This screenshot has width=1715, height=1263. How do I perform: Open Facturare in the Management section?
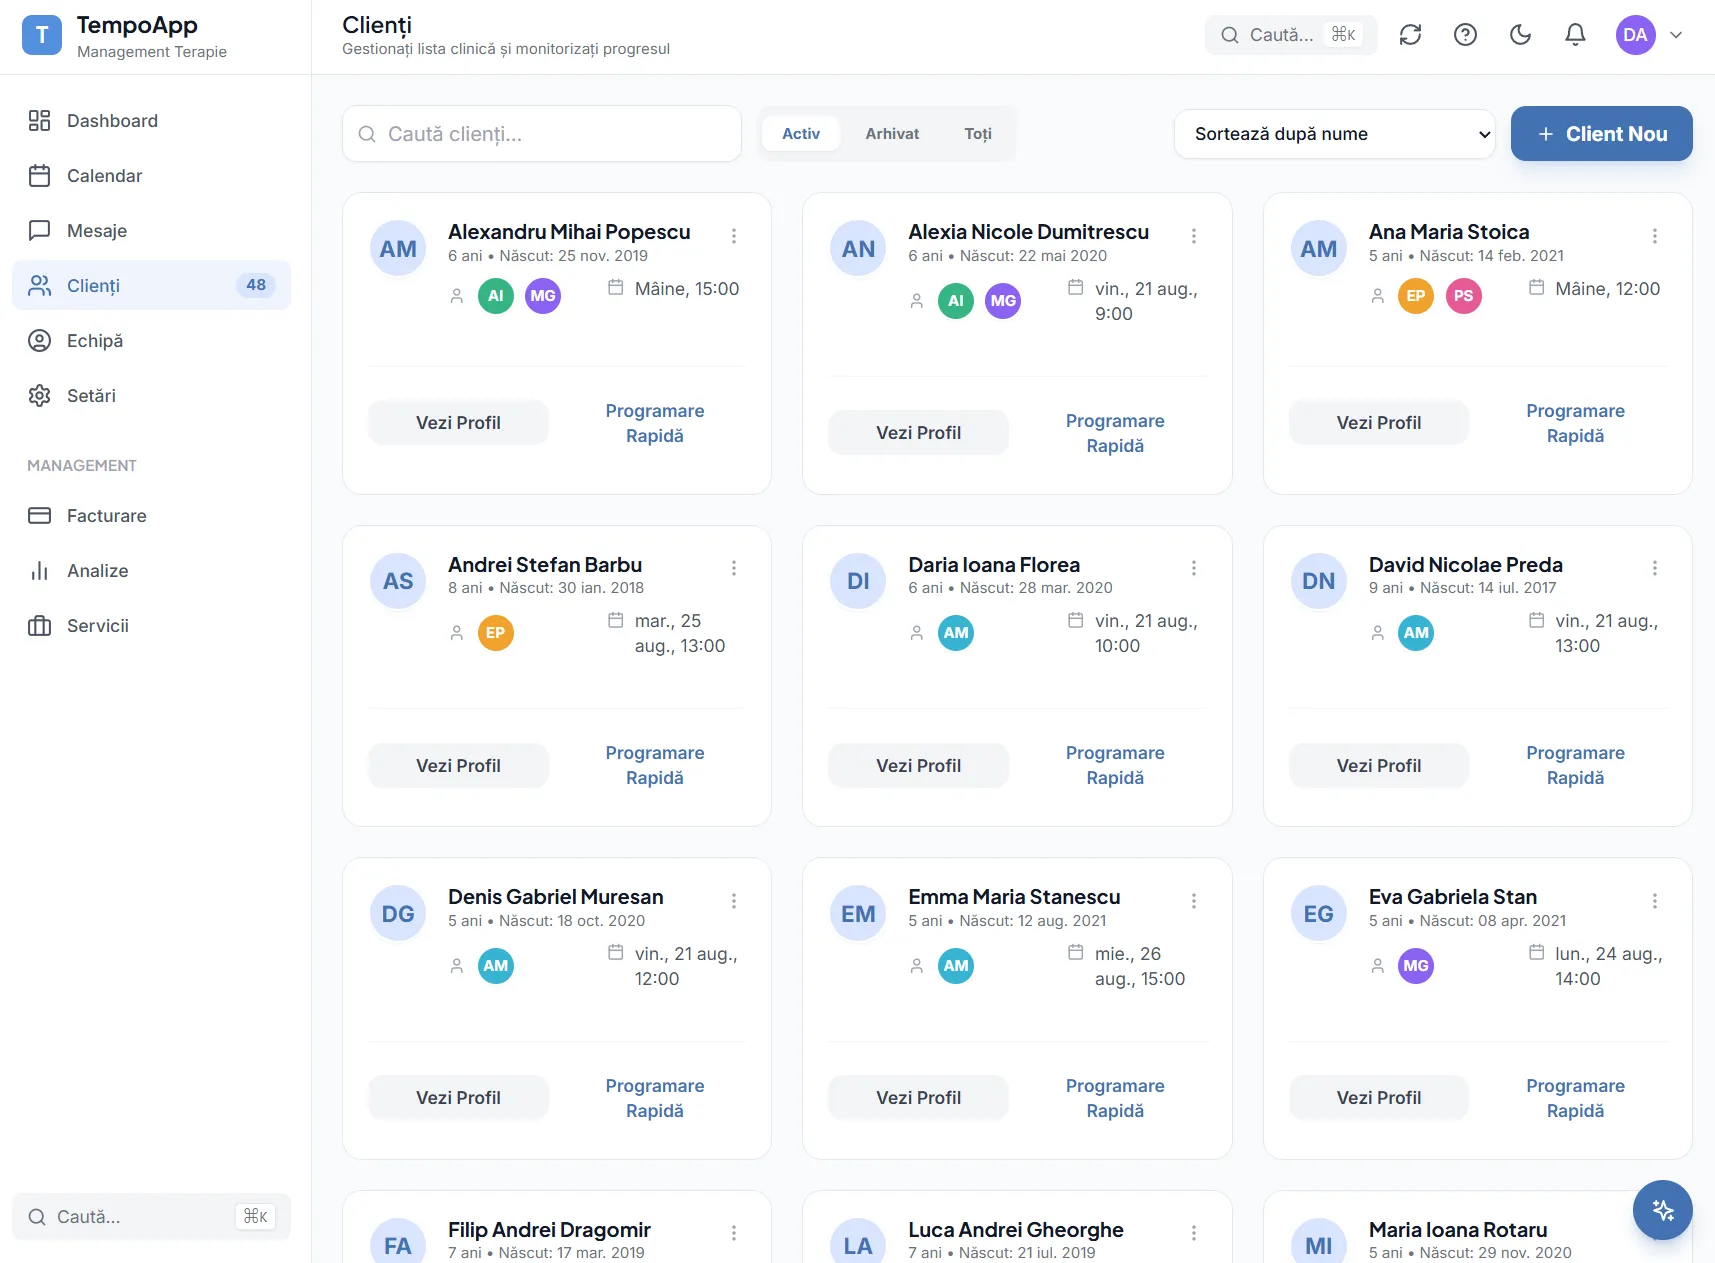click(151, 516)
